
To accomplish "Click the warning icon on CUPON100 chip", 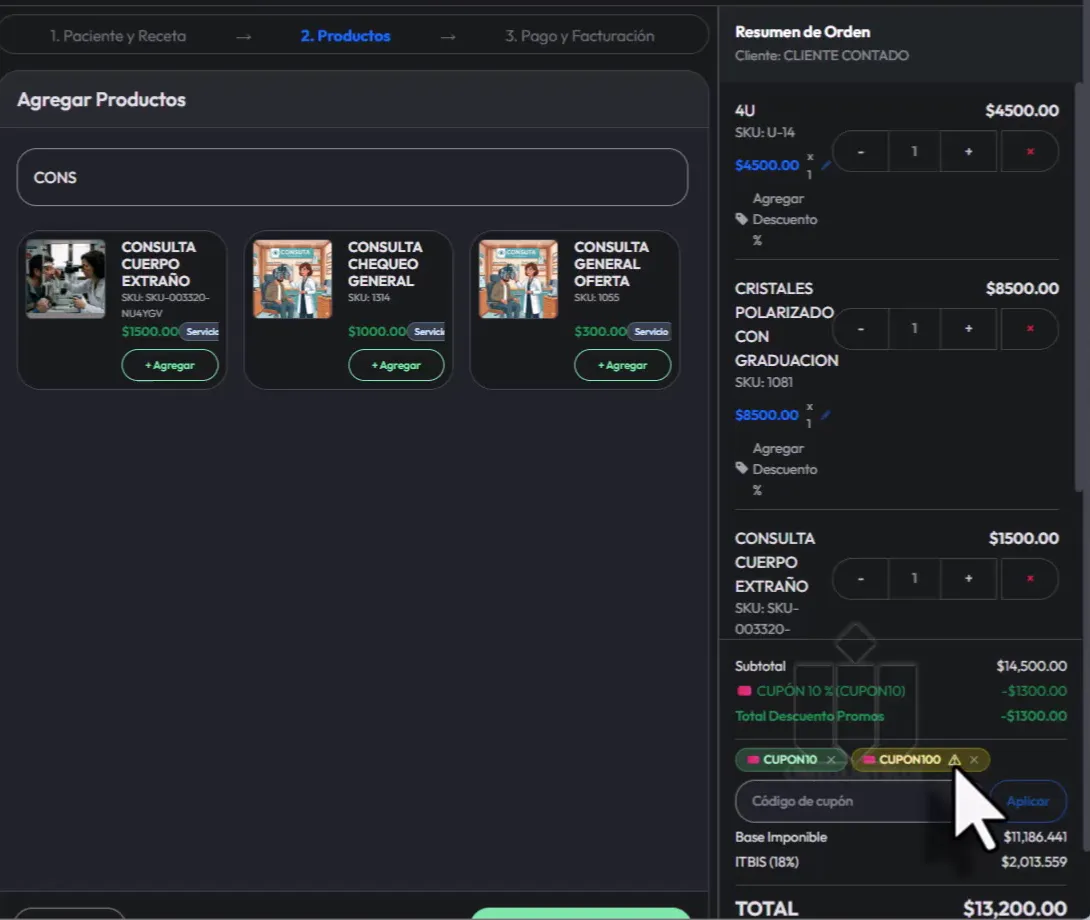I will point(954,759).
